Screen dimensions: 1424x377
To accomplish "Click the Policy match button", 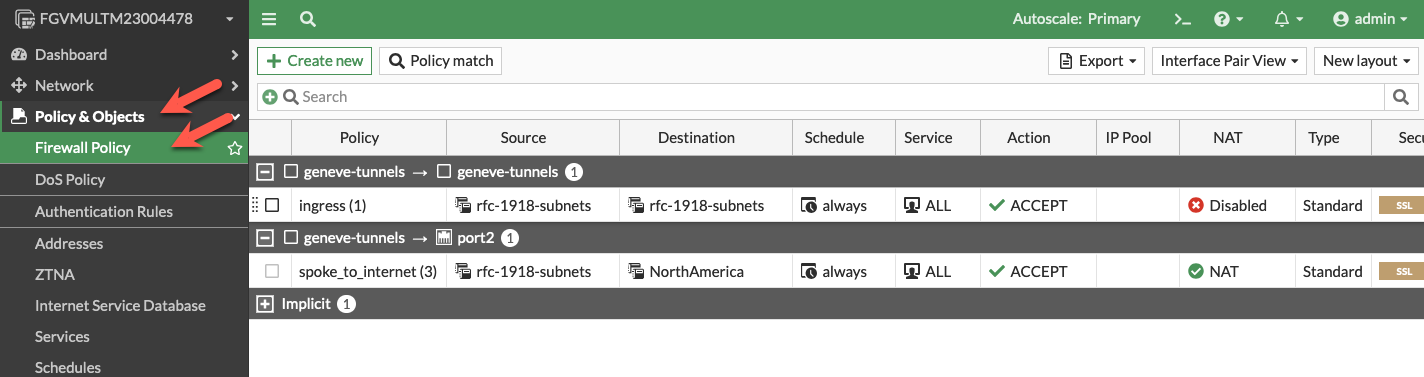I will [x=440, y=61].
